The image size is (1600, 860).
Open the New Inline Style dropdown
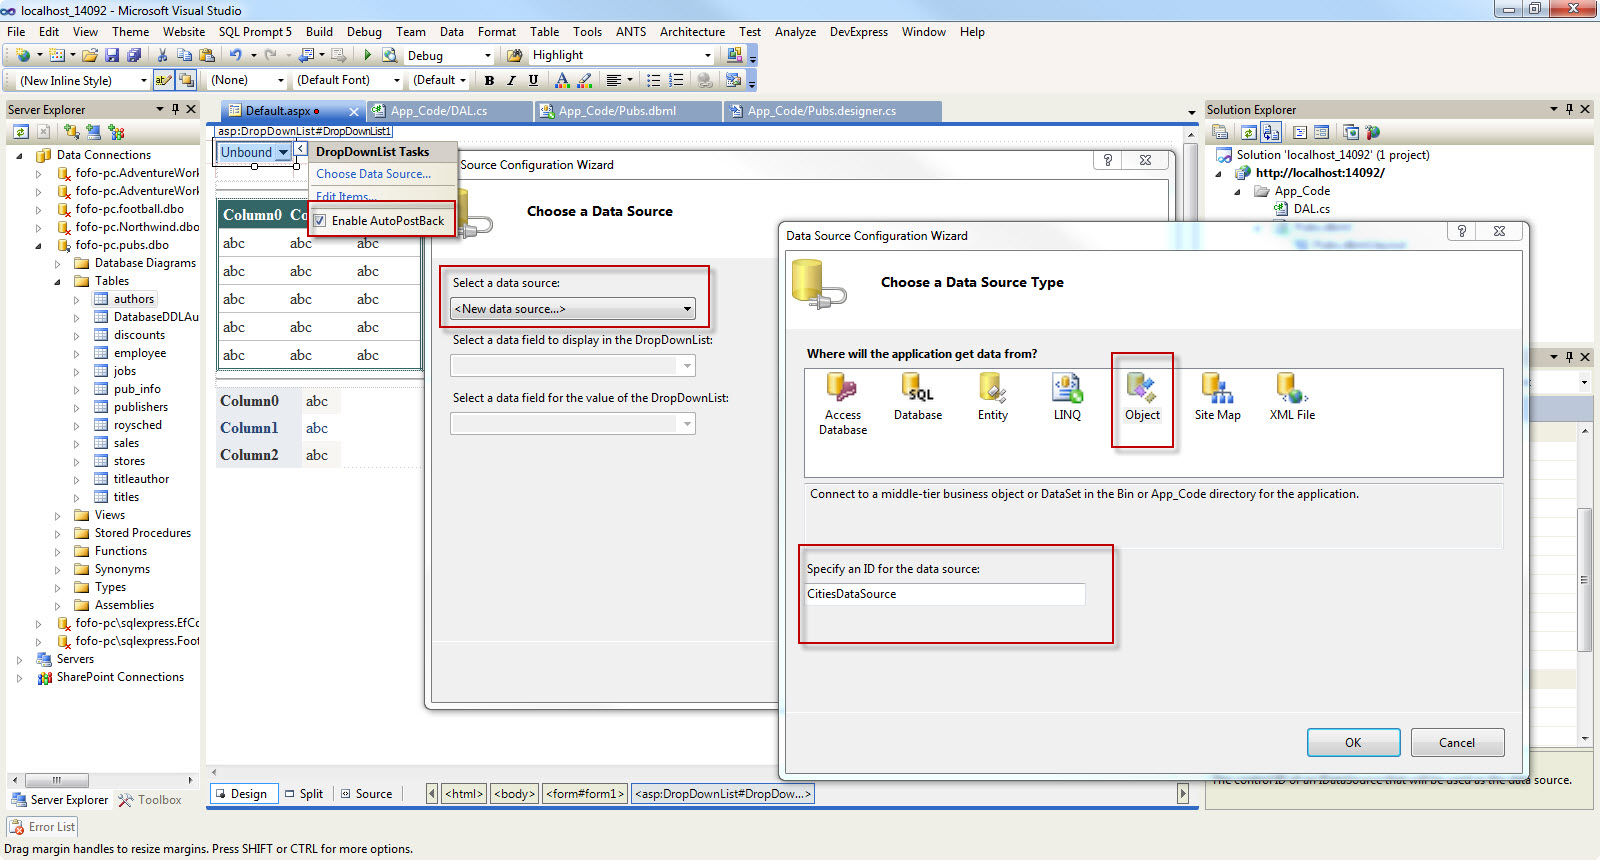click(x=143, y=80)
